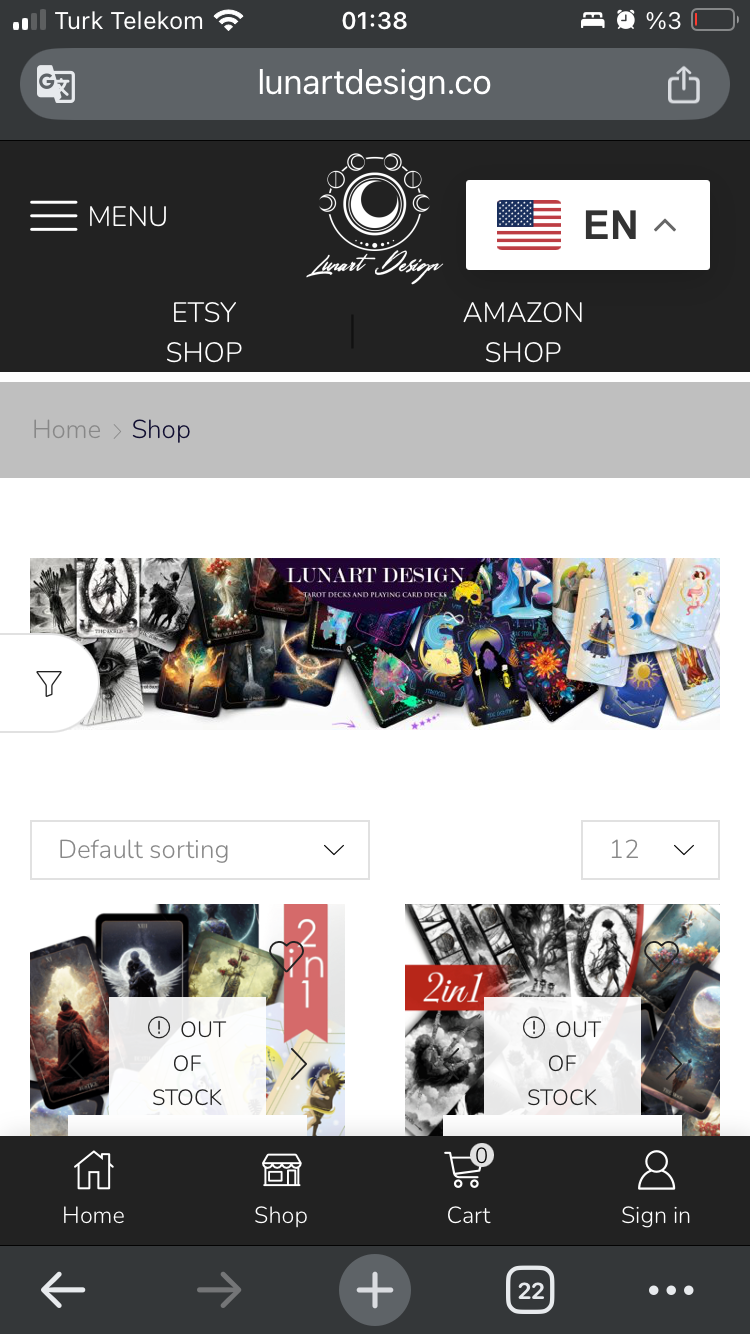The width and height of the screenshot is (750, 1334).
Task: Show next image of first product
Action: pyautogui.click(x=298, y=1064)
